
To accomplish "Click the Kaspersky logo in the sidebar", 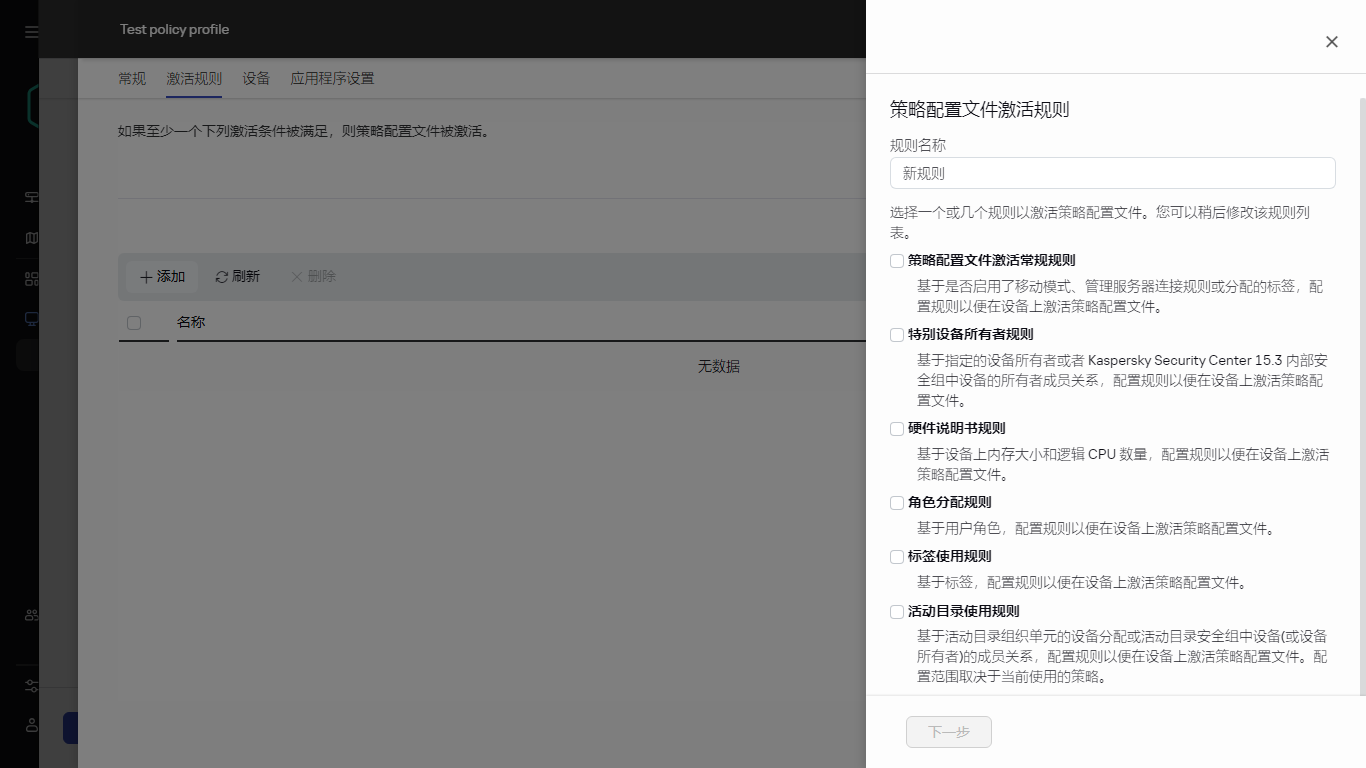I will tap(34, 105).
